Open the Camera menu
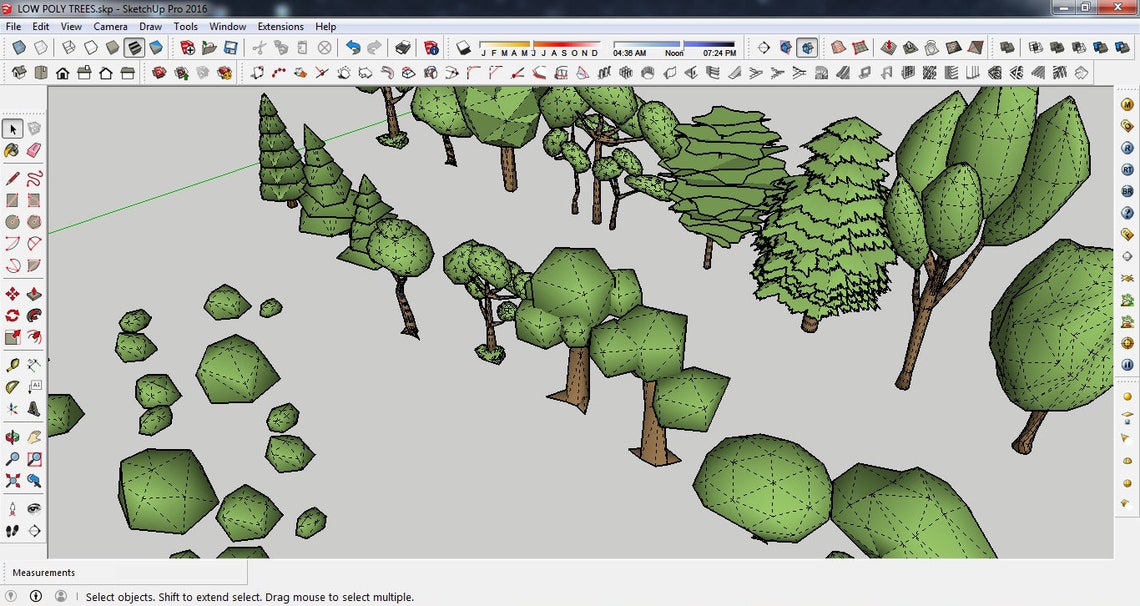The width and height of the screenshot is (1140, 606). pyautogui.click(x=110, y=26)
